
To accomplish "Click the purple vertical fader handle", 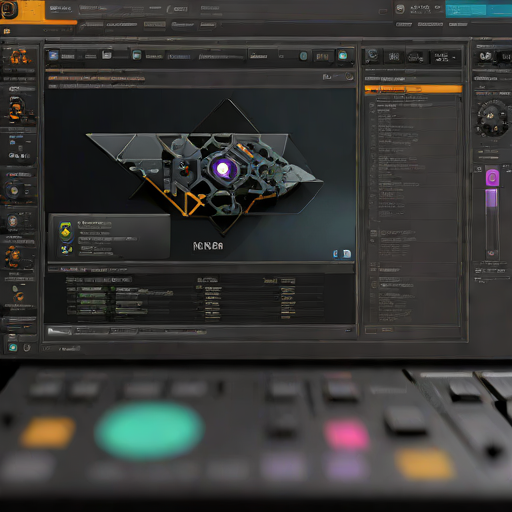I will click(491, 198).
